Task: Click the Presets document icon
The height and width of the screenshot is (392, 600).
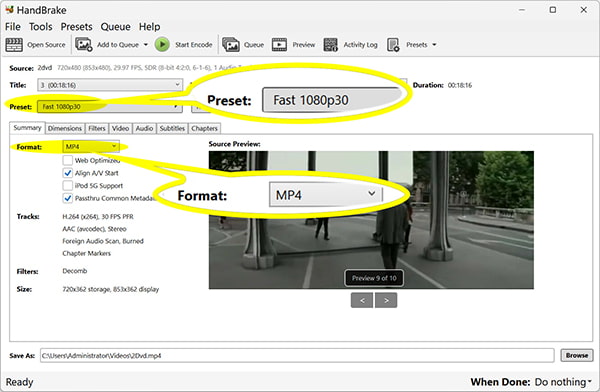Action: 393,45
